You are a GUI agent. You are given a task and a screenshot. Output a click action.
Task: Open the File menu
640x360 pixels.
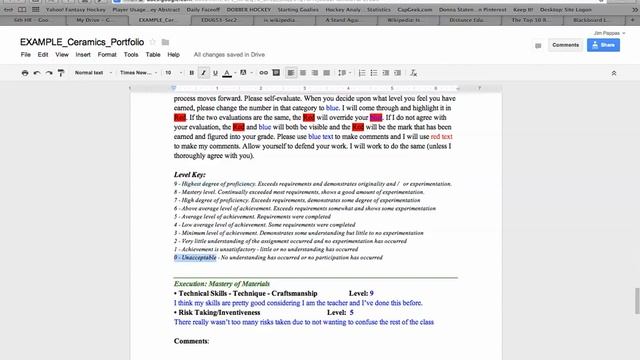[x=25, y=55]
